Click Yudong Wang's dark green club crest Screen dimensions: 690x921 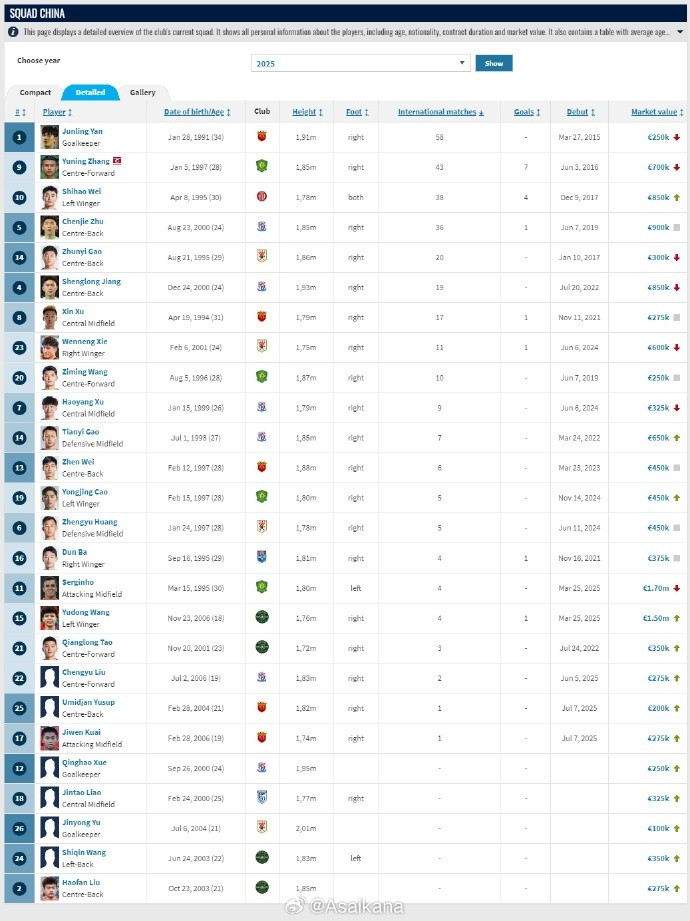pos(262,617)
